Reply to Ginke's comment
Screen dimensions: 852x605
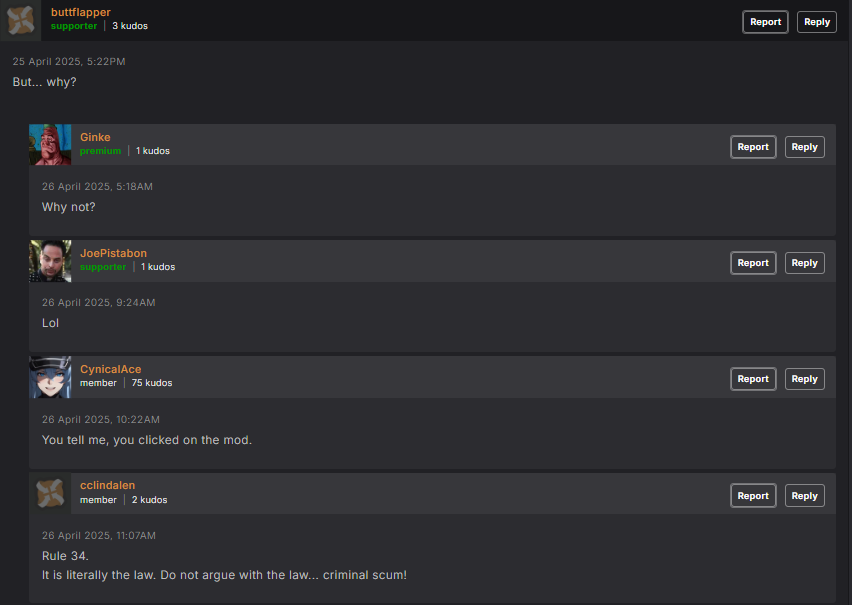pos(804,147)
